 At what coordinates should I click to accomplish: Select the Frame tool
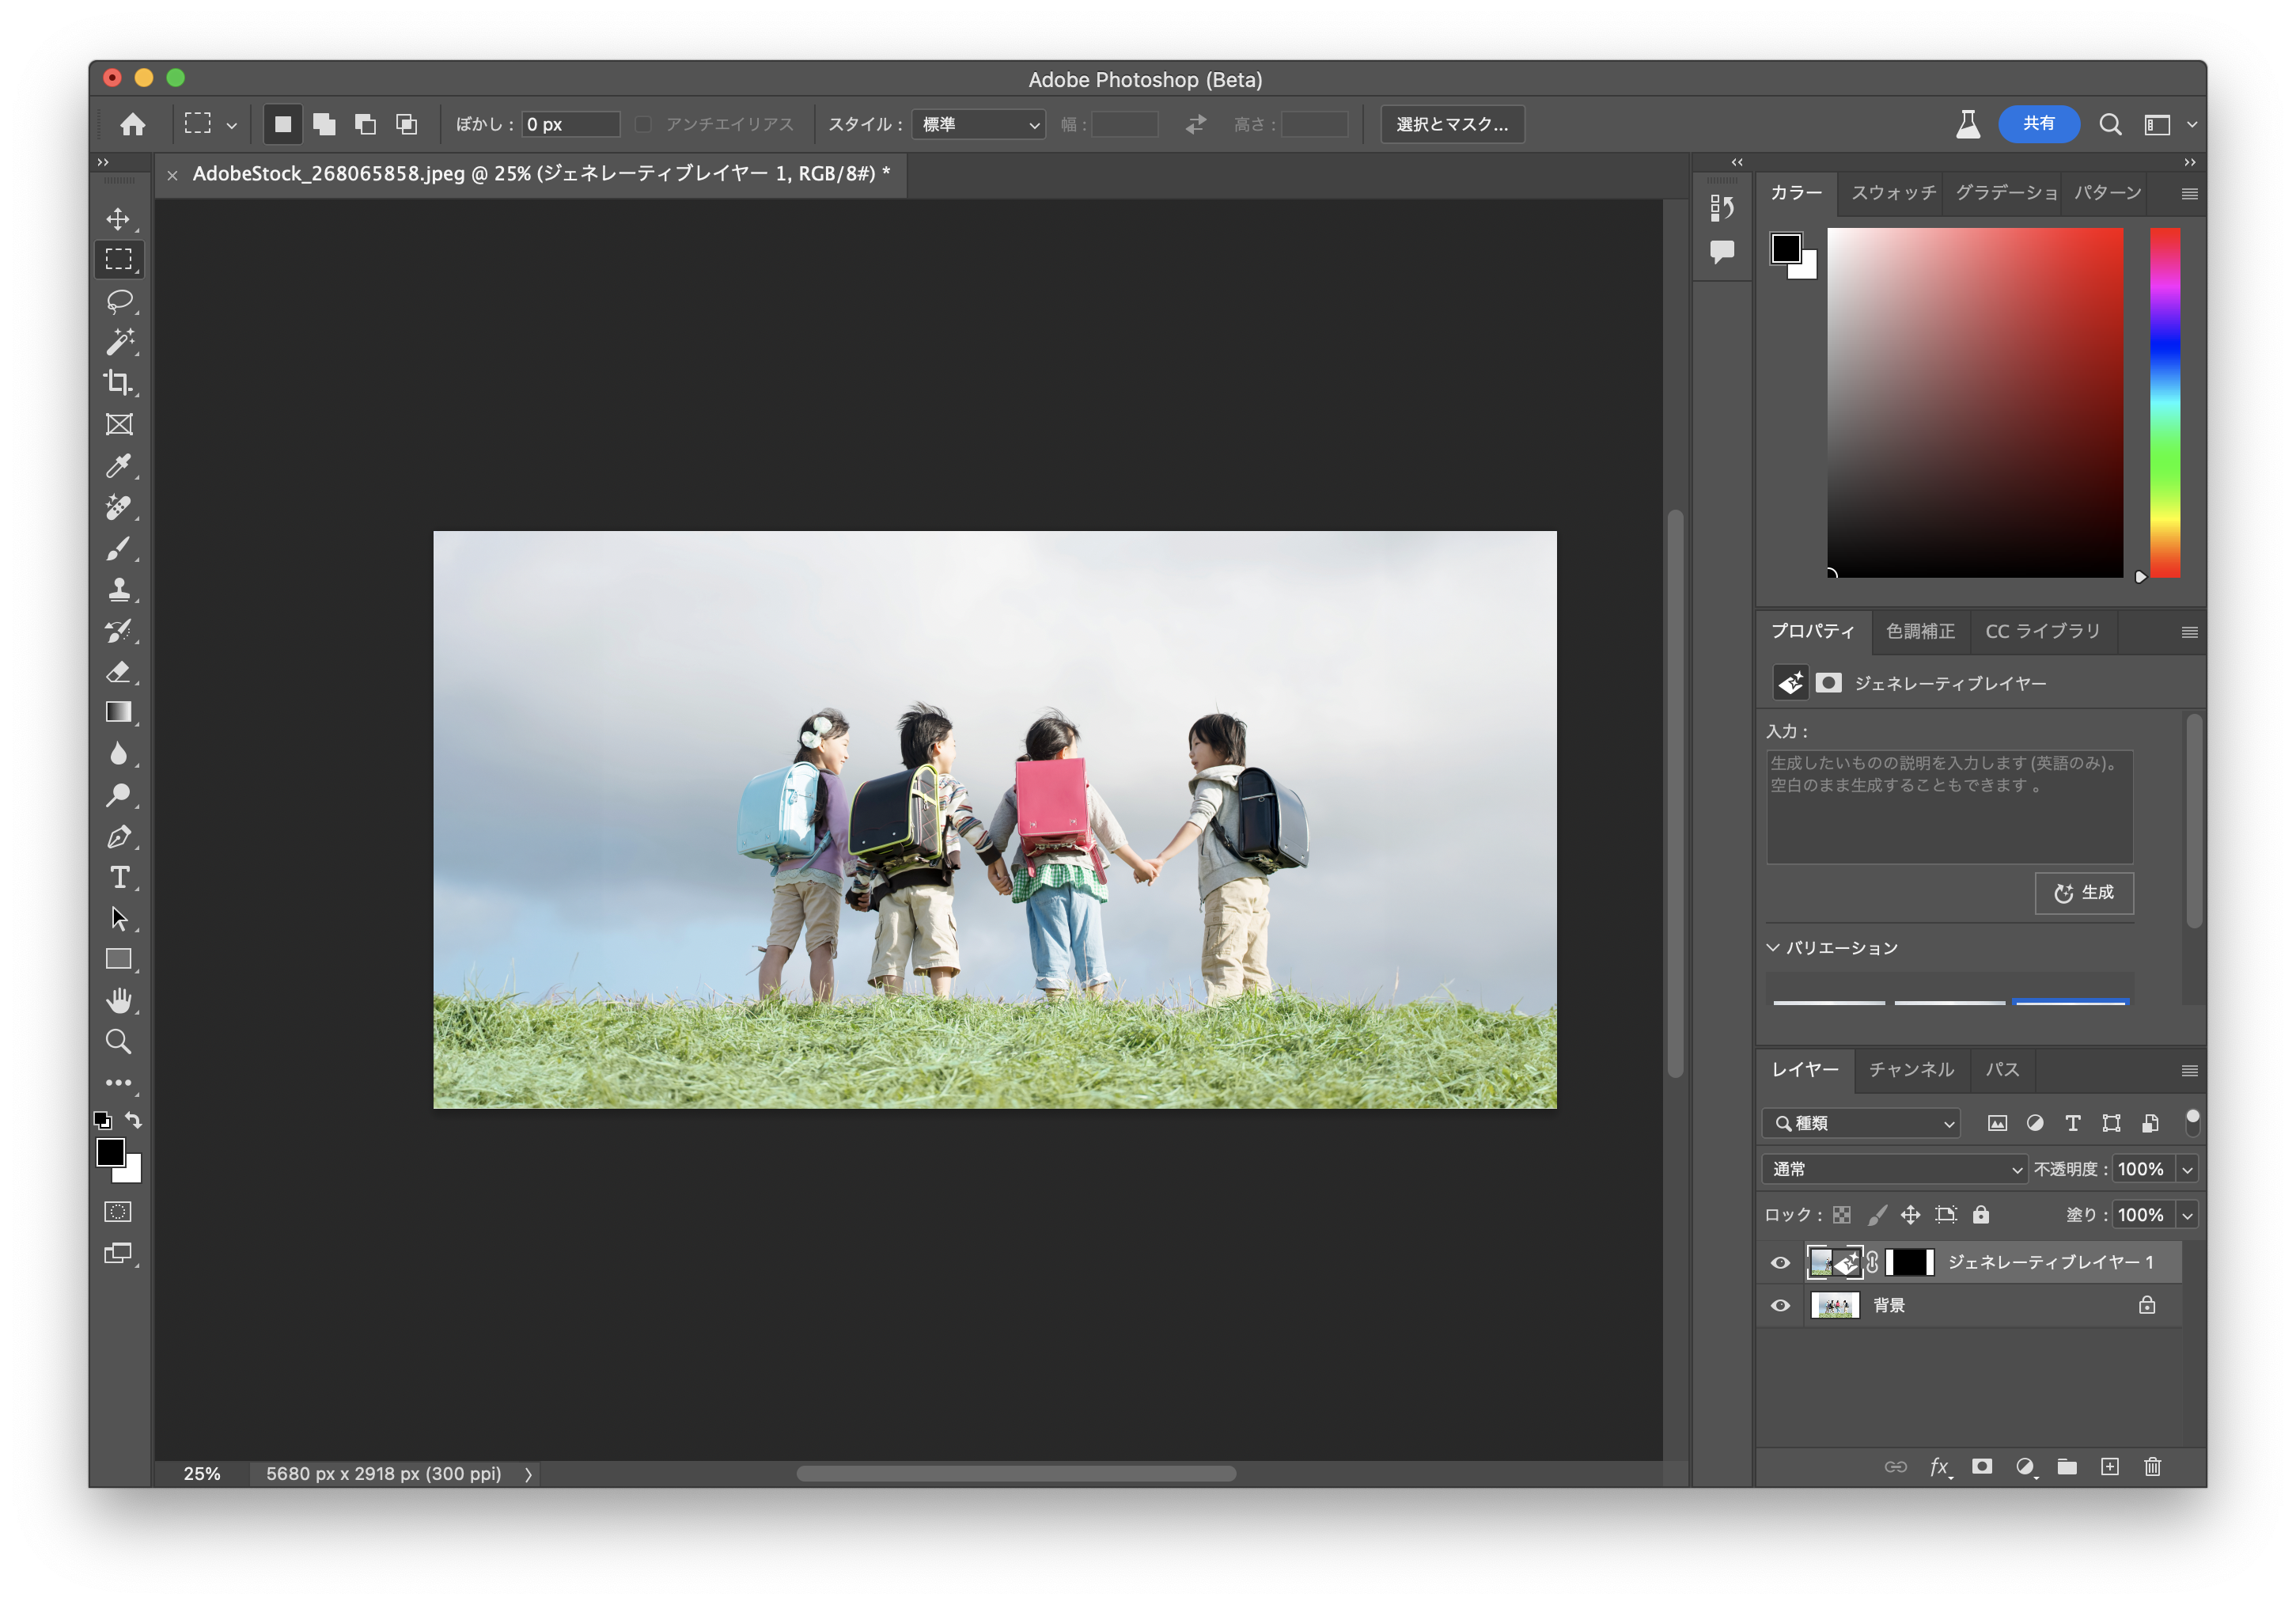coord(119,424)
